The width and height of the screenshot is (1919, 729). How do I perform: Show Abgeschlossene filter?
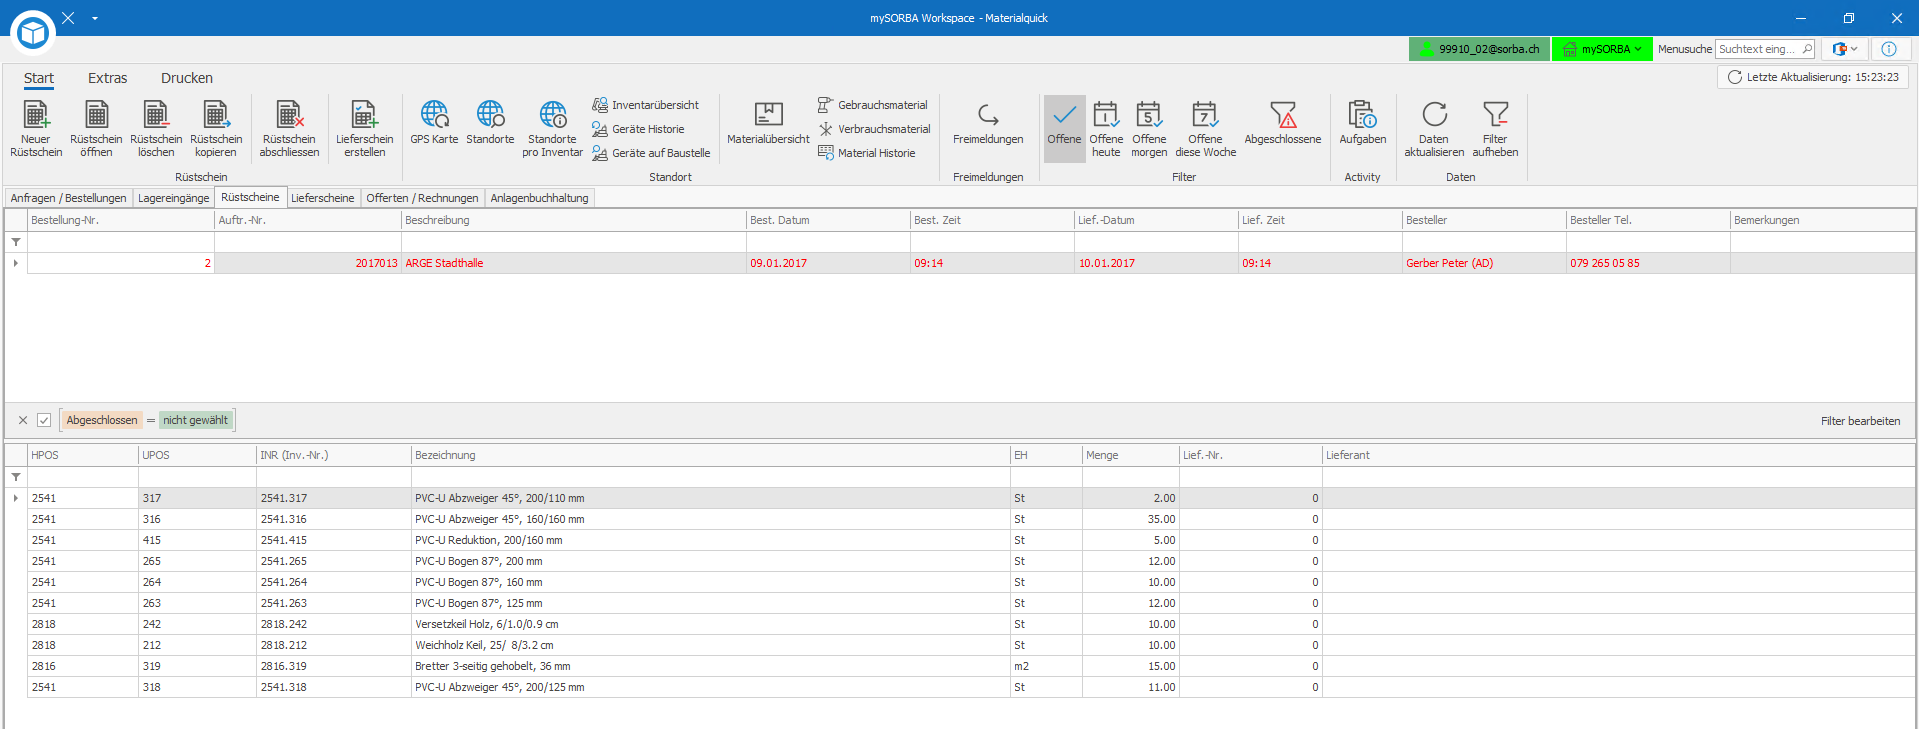pos(1283,124)
